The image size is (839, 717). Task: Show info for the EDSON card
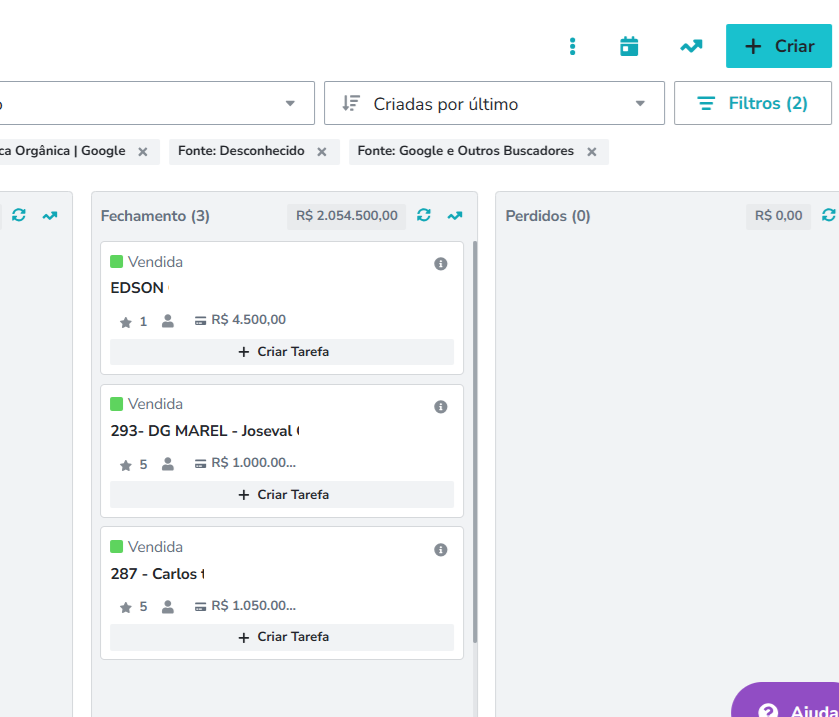click(440, 264)
